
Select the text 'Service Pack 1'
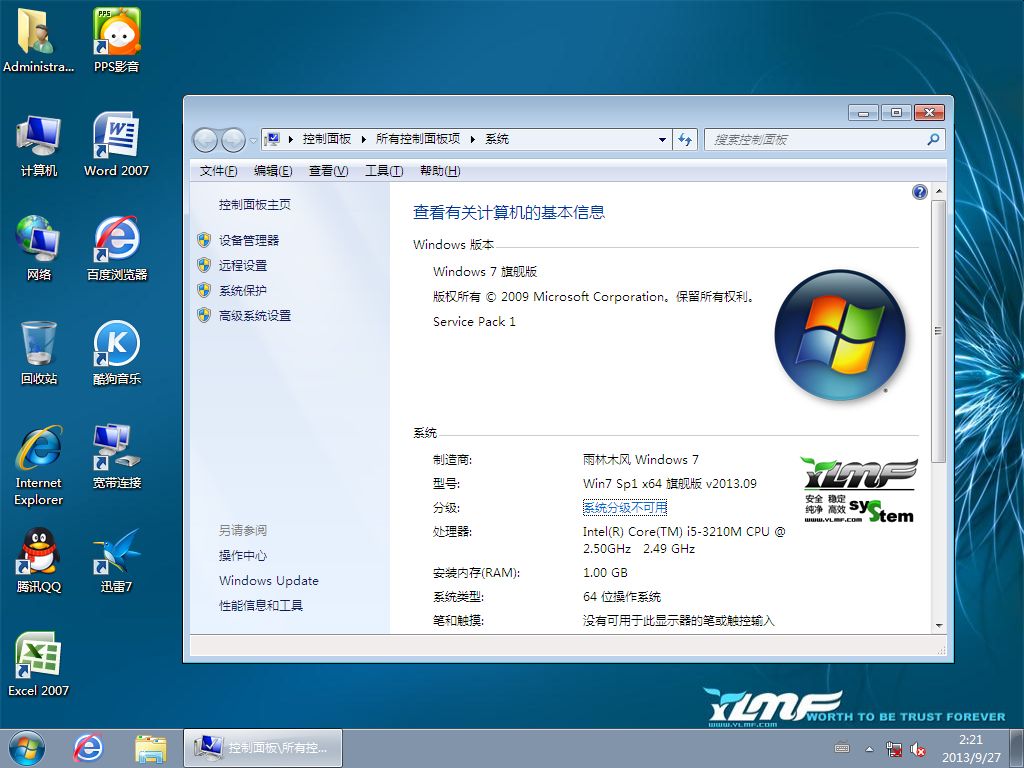[x=474, y=321]
